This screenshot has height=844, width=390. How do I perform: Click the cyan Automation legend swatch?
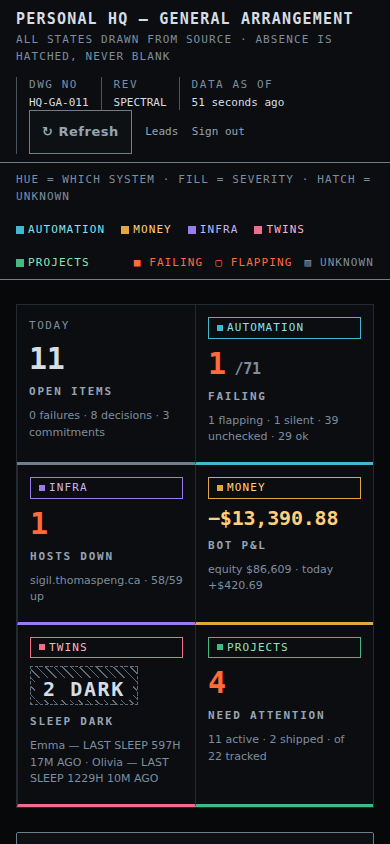[20, 230]
